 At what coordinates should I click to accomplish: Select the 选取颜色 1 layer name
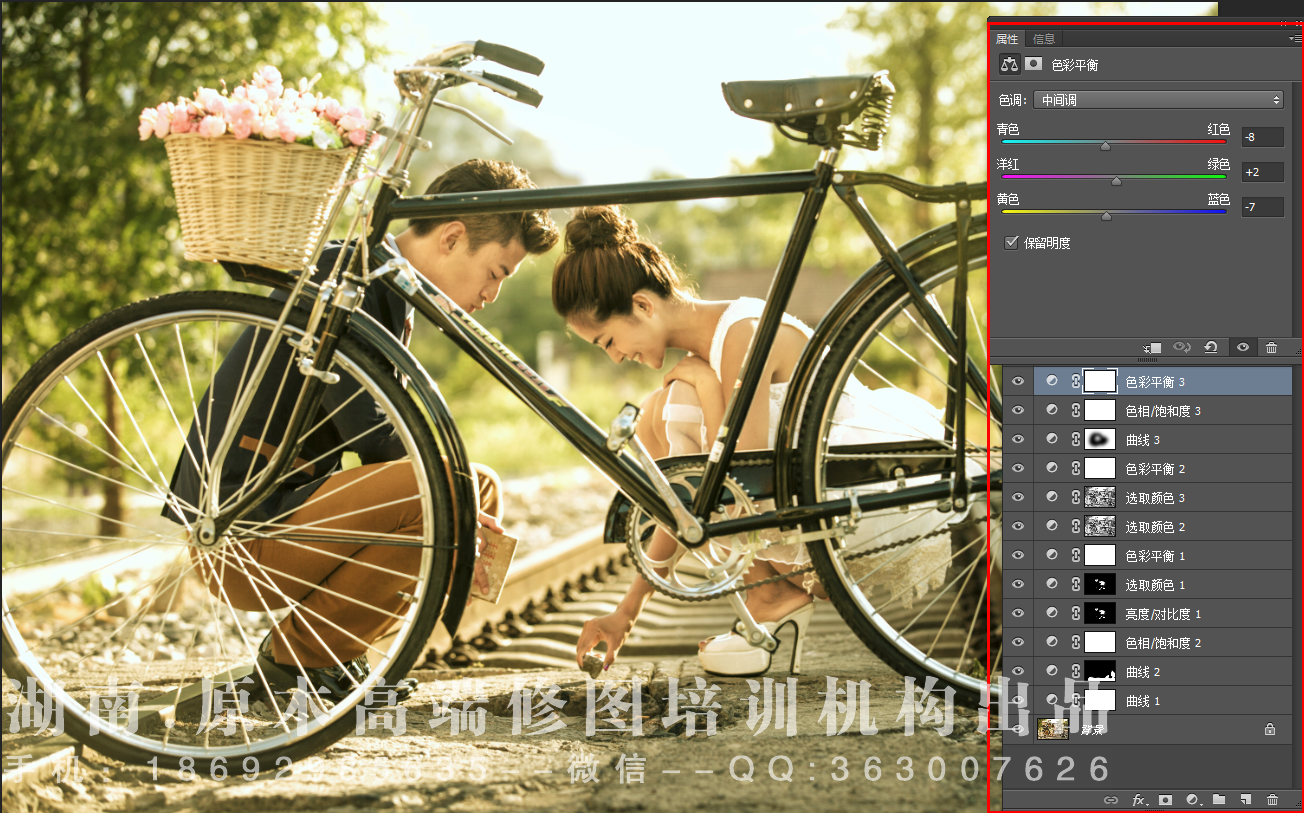1155,585
